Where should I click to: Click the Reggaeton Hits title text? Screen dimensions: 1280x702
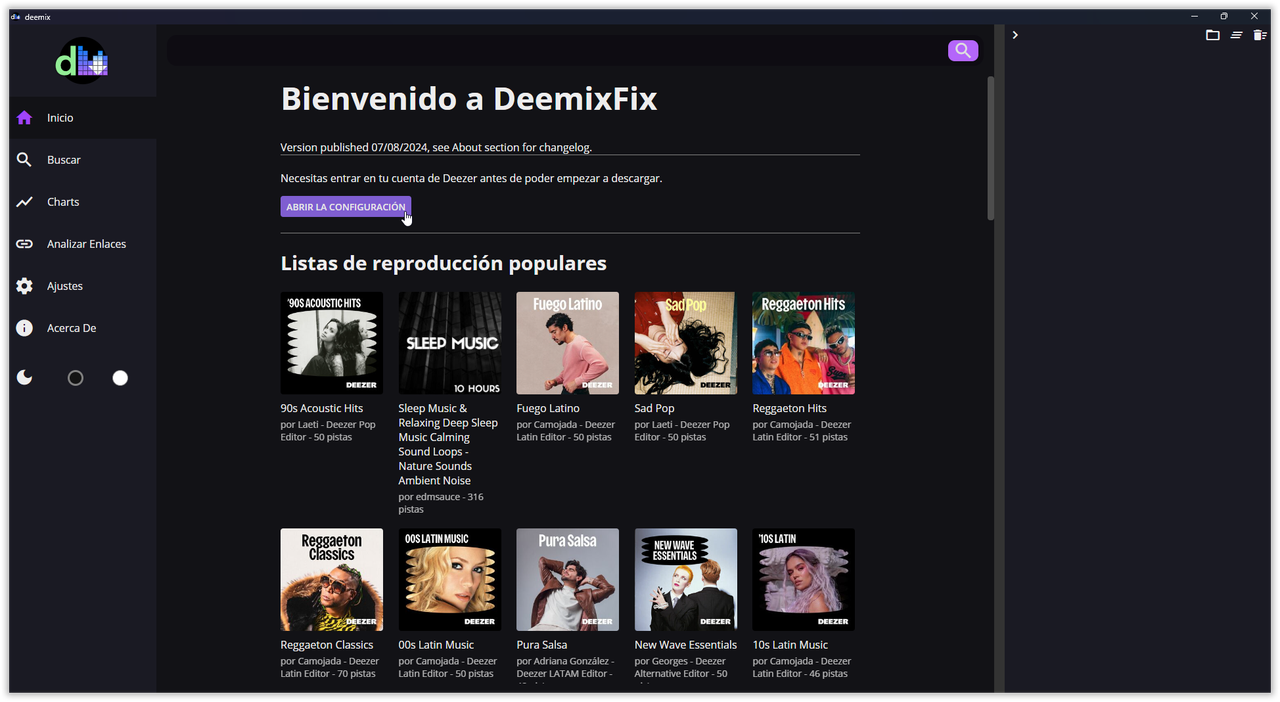790,409
